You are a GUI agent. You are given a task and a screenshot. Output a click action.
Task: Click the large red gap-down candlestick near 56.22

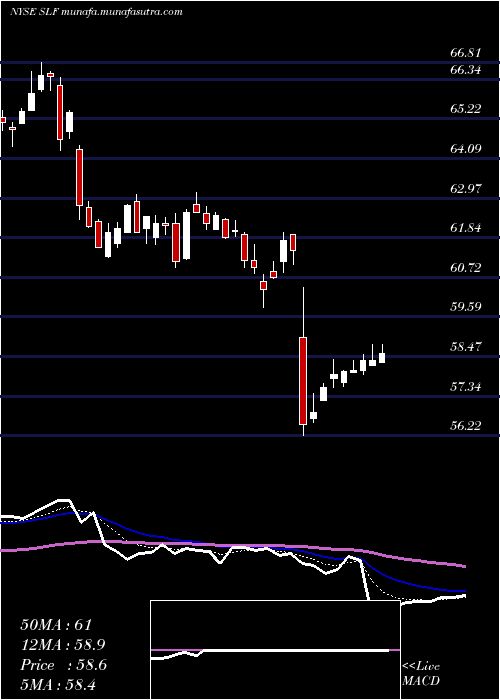[x=303, y=381]
